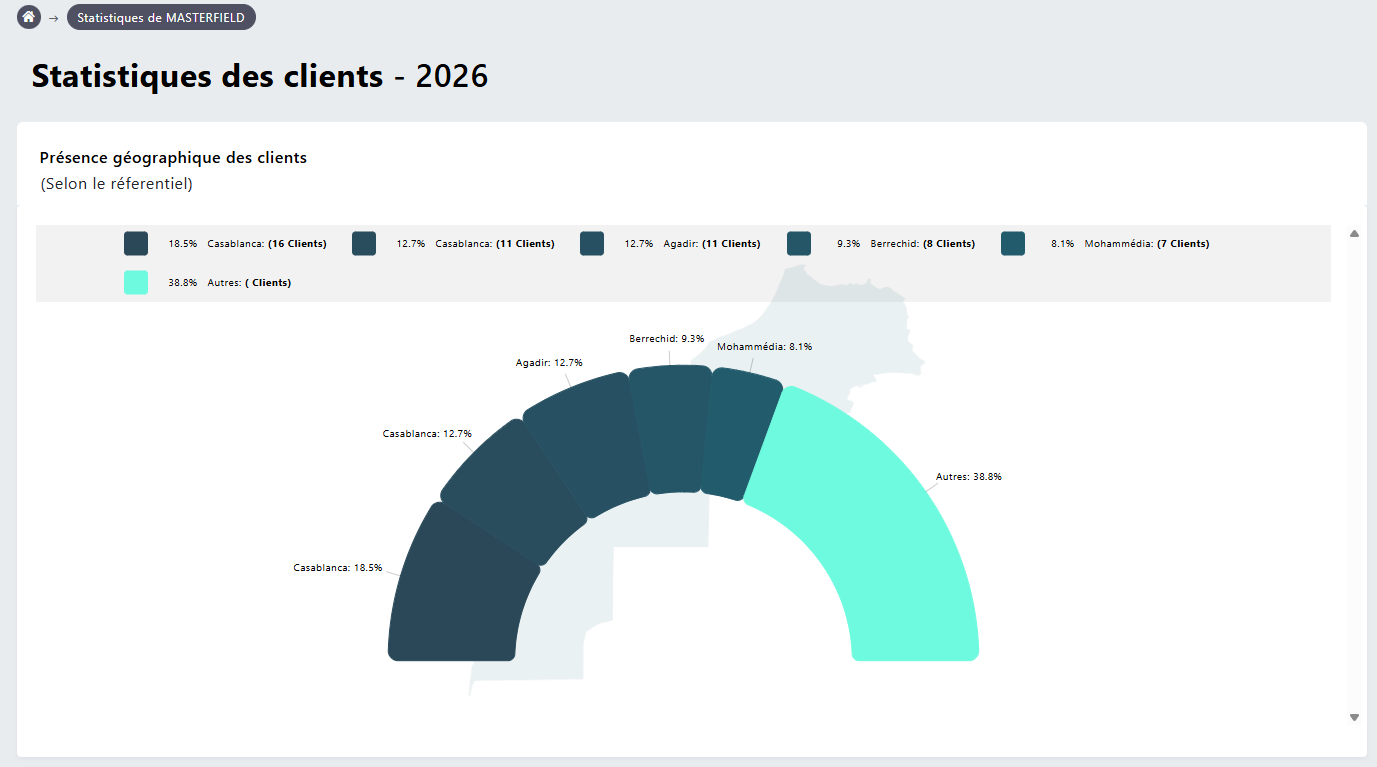The image size is (1377, 767).
Task: Click chart label "Casablanca: 18.5%"
Action: 338,568
